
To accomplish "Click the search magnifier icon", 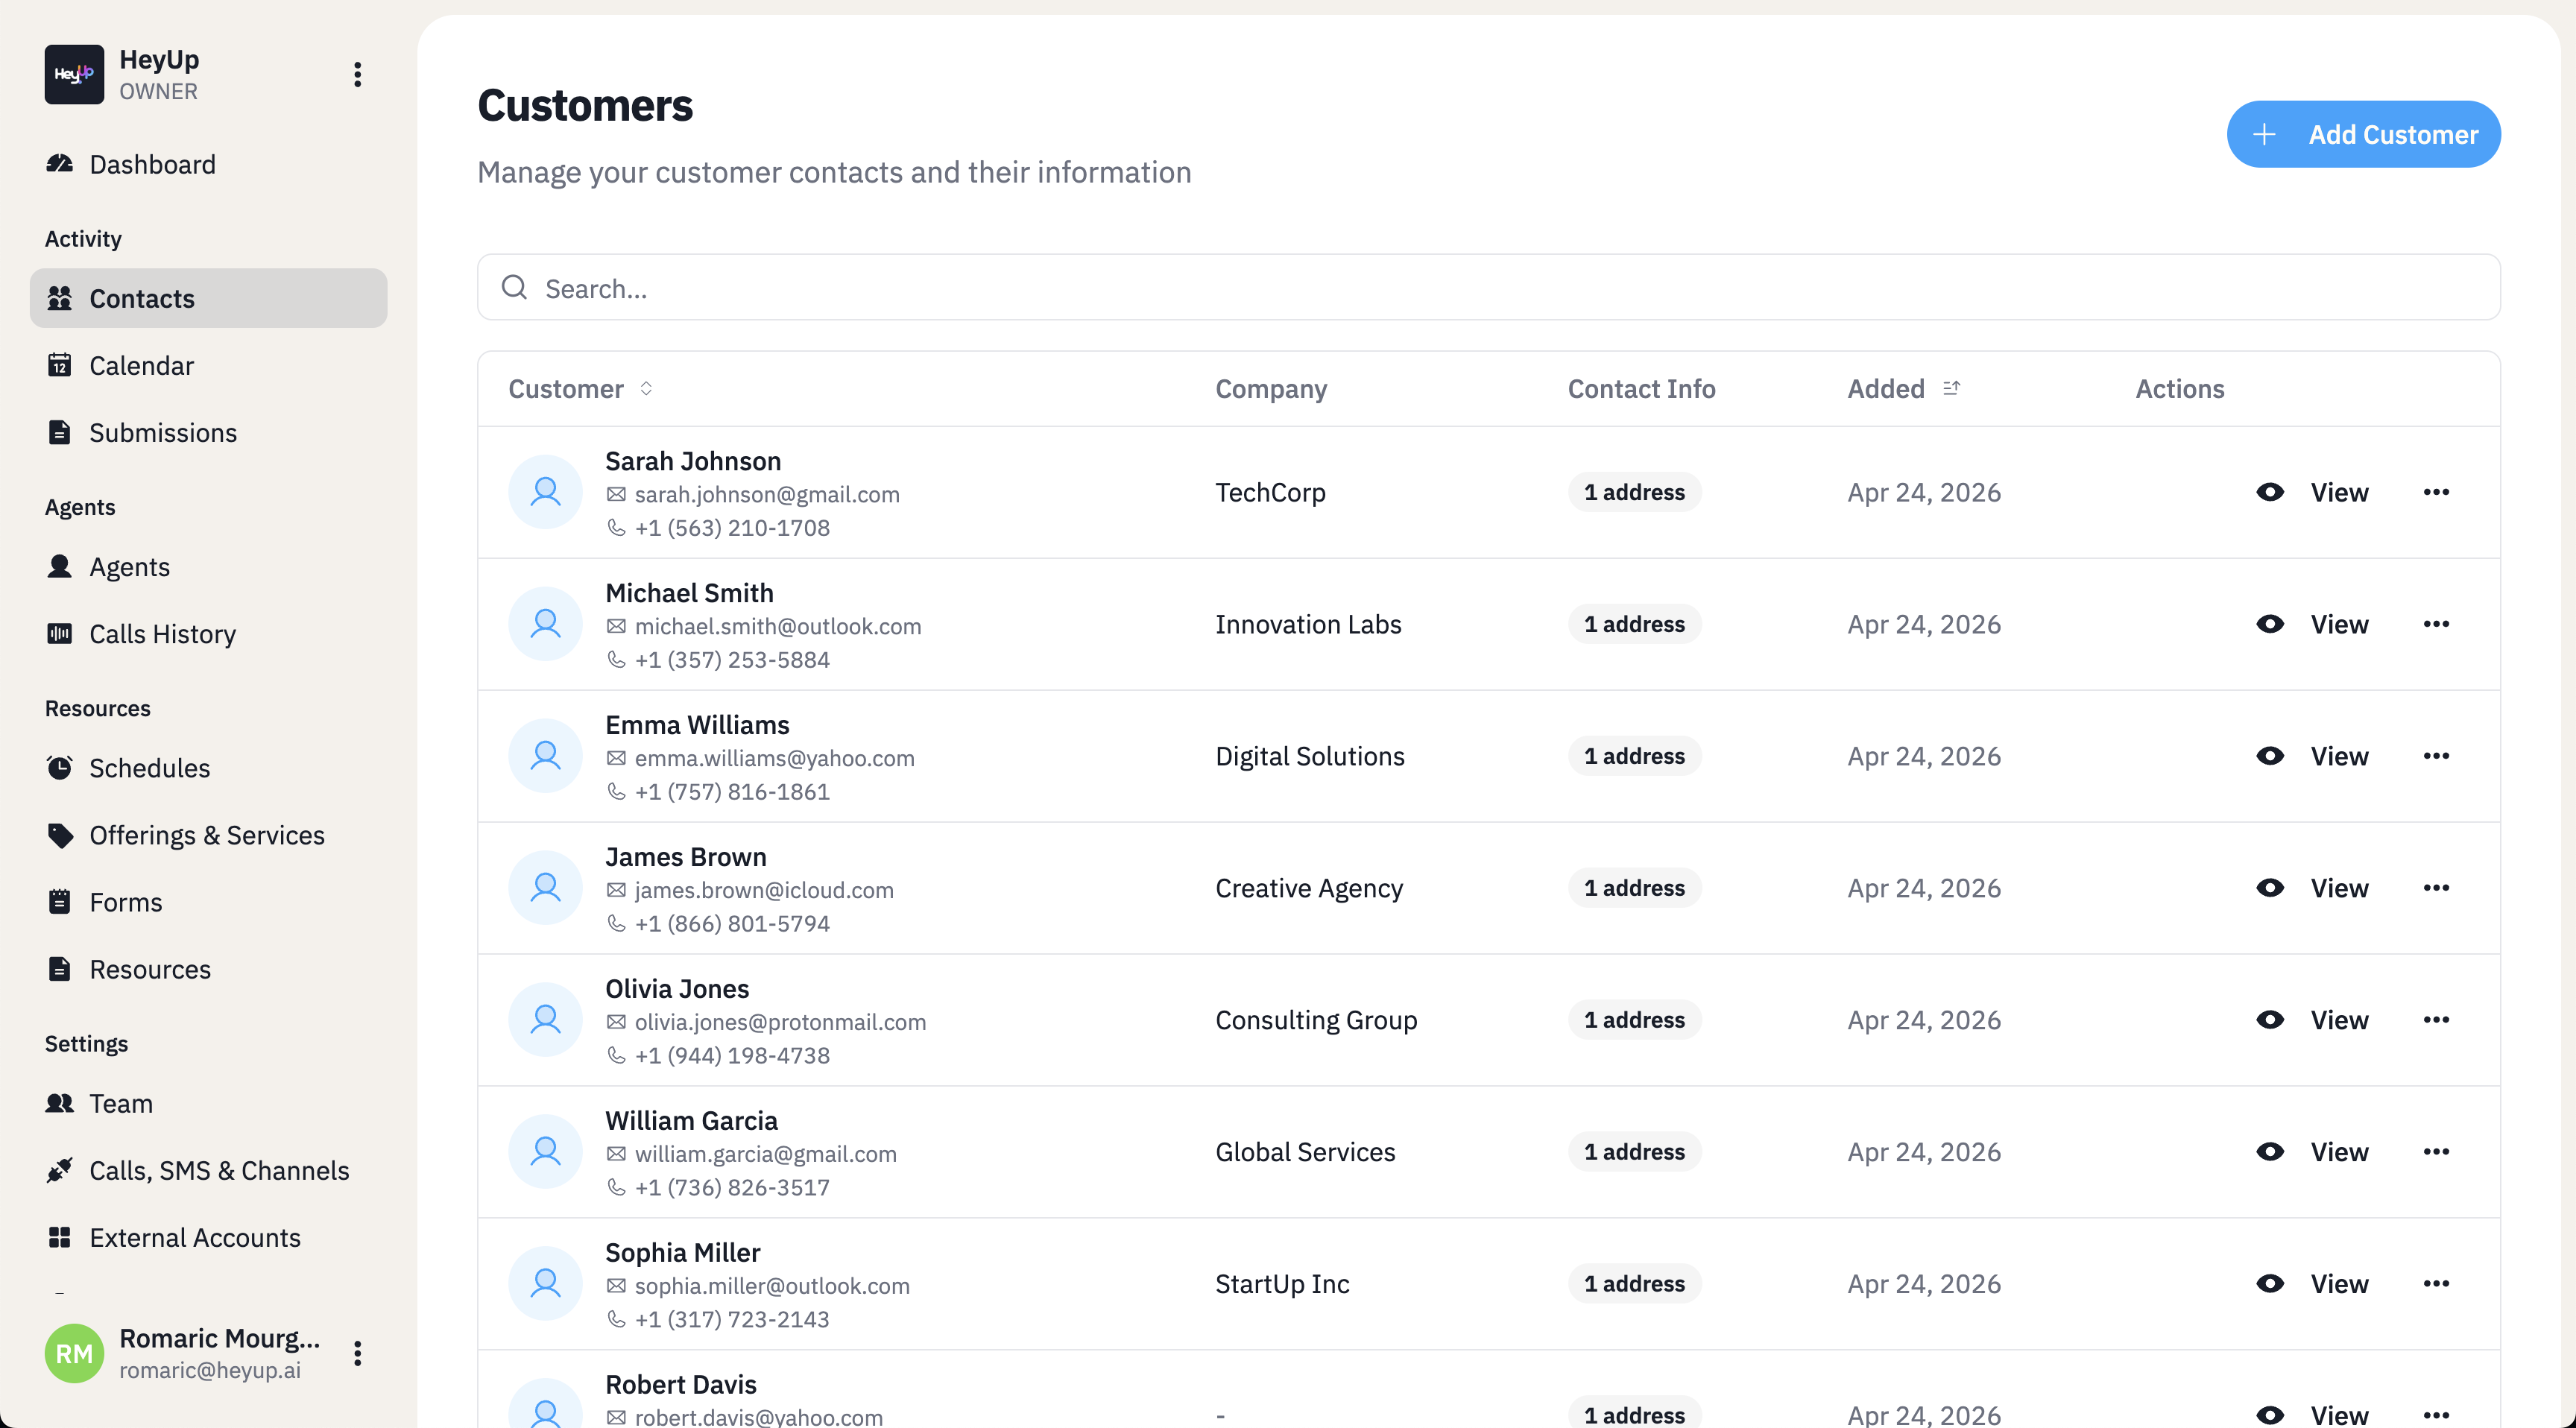I will (514, 287).
